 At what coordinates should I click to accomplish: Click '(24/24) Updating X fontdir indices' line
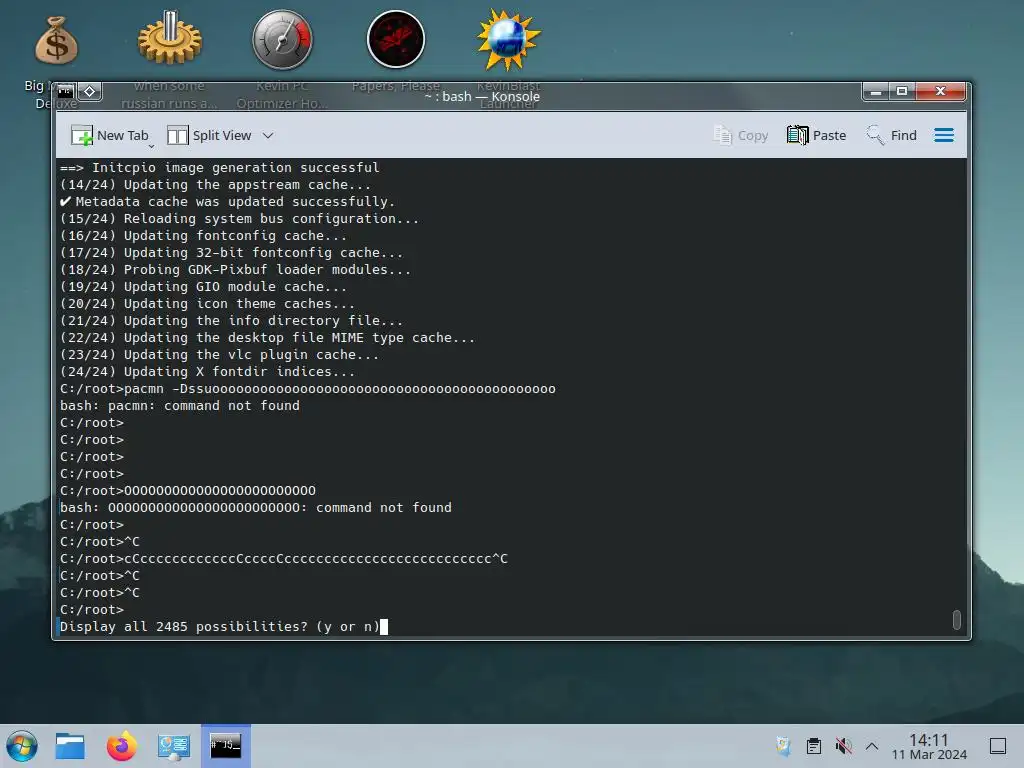pos(208,372)
